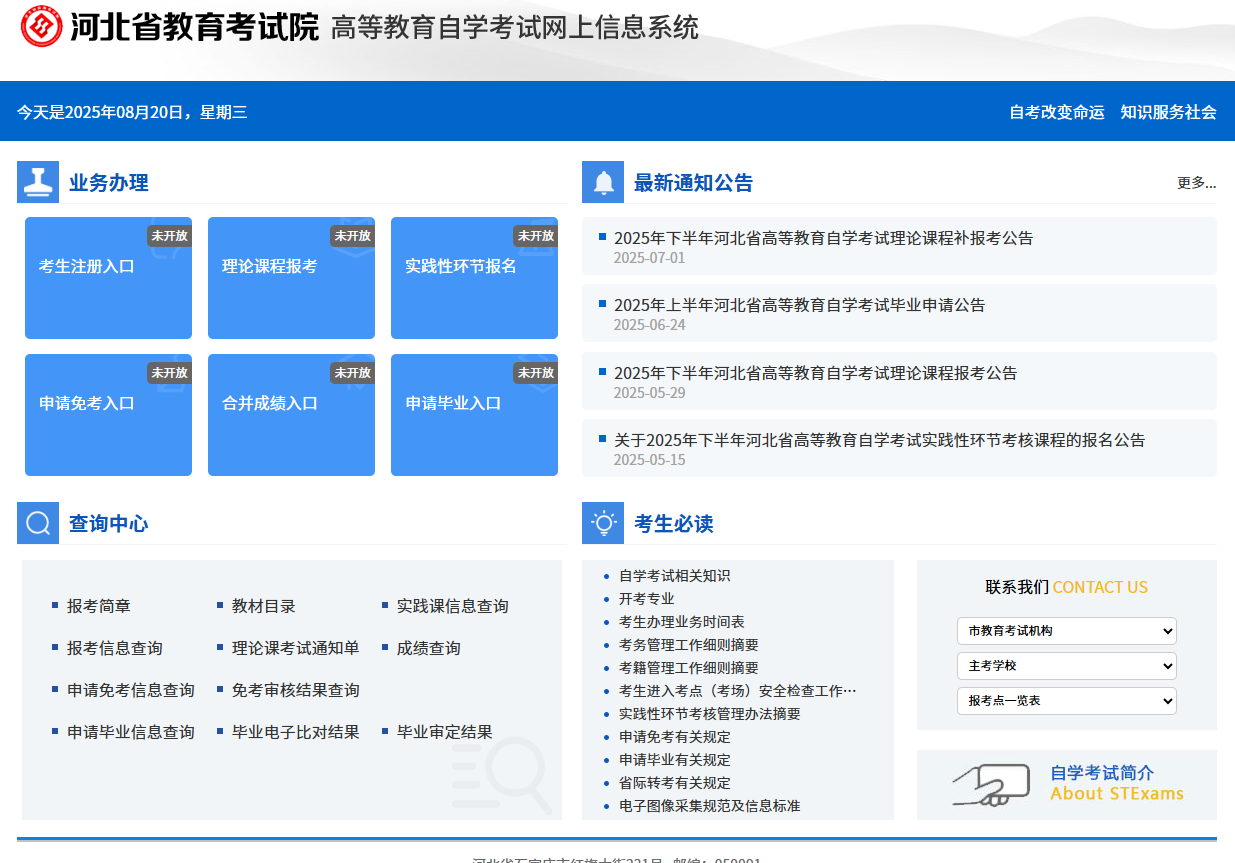Viewport: 1235px width, 863px height.
Task: Open the 申请毕业信息查询 link
Action: click(131, 732)
